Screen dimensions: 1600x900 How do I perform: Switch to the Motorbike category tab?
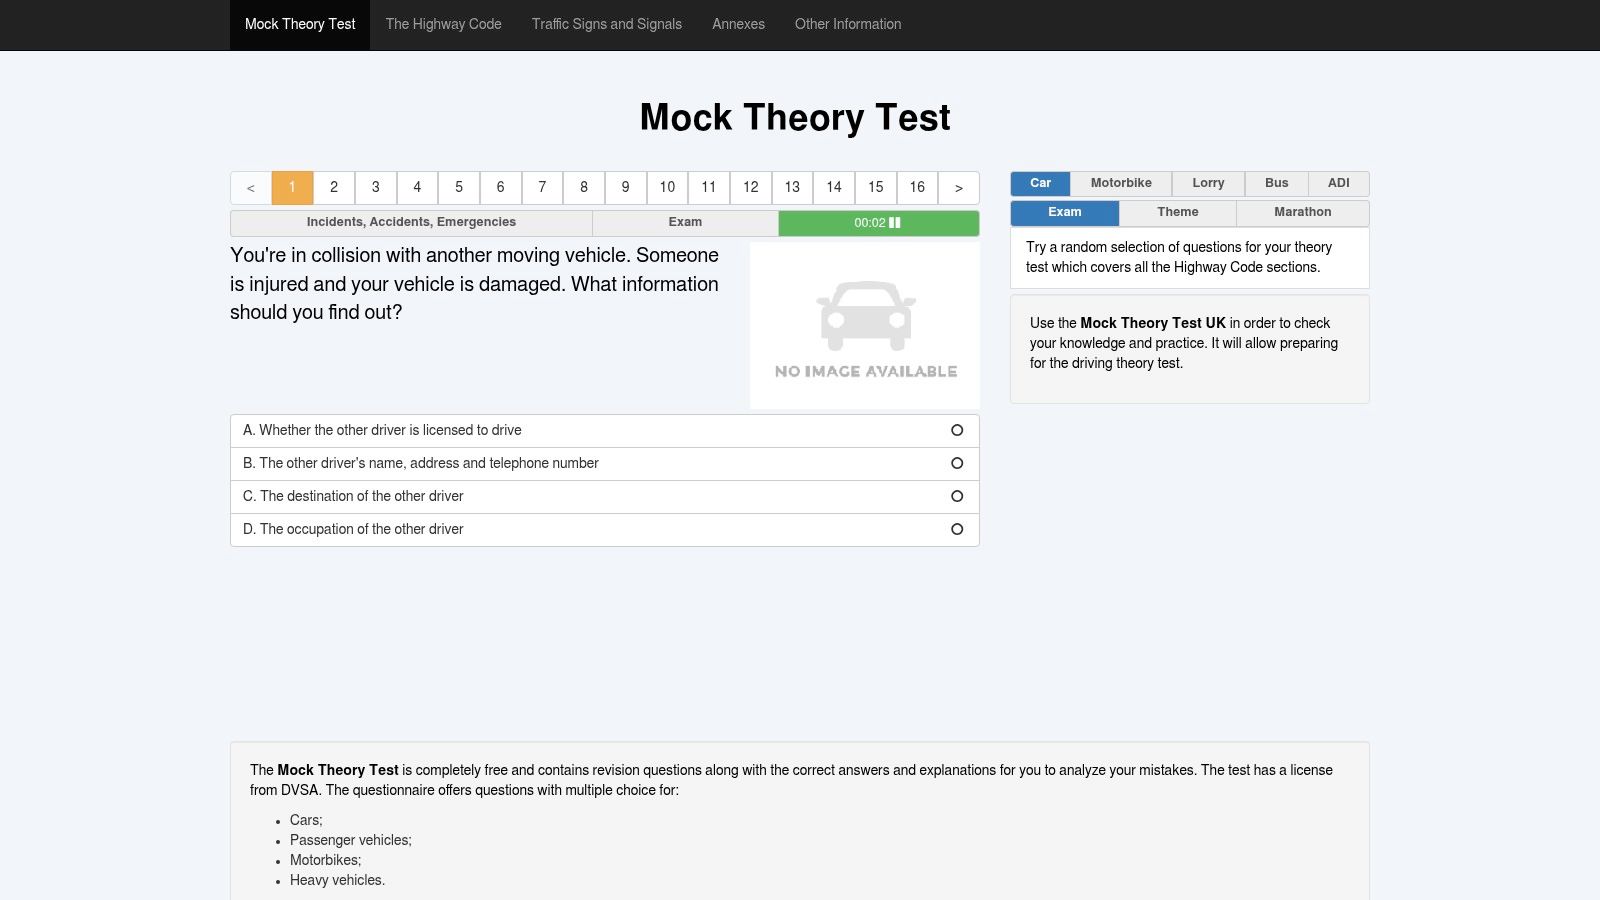1121,184
